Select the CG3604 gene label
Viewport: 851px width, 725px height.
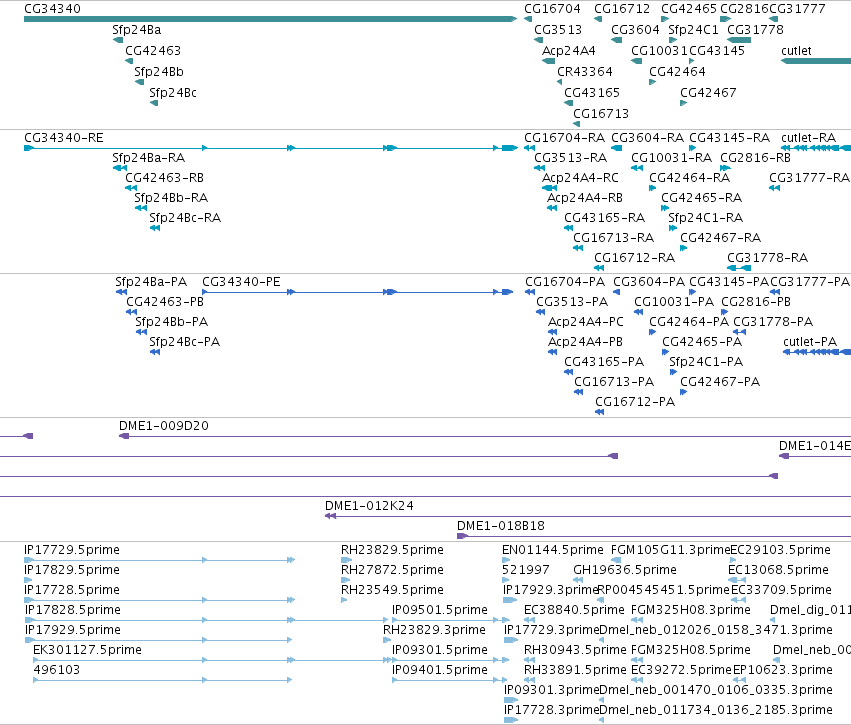pos(635,29)
